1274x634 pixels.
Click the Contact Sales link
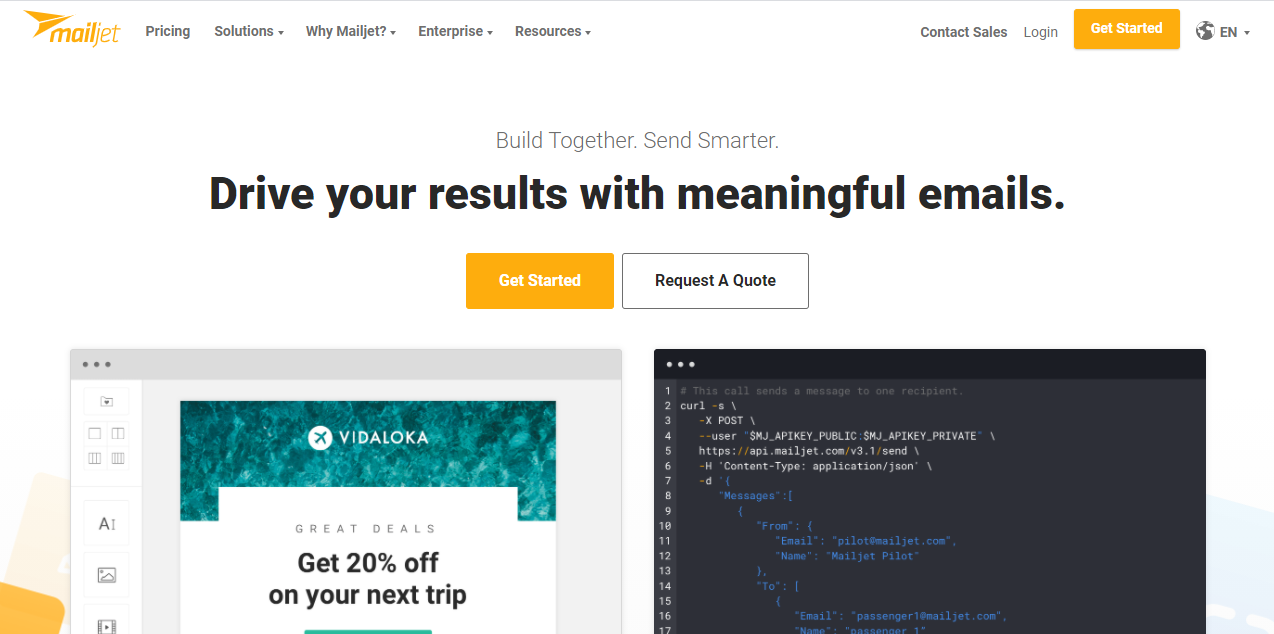[x=963, y=32]
